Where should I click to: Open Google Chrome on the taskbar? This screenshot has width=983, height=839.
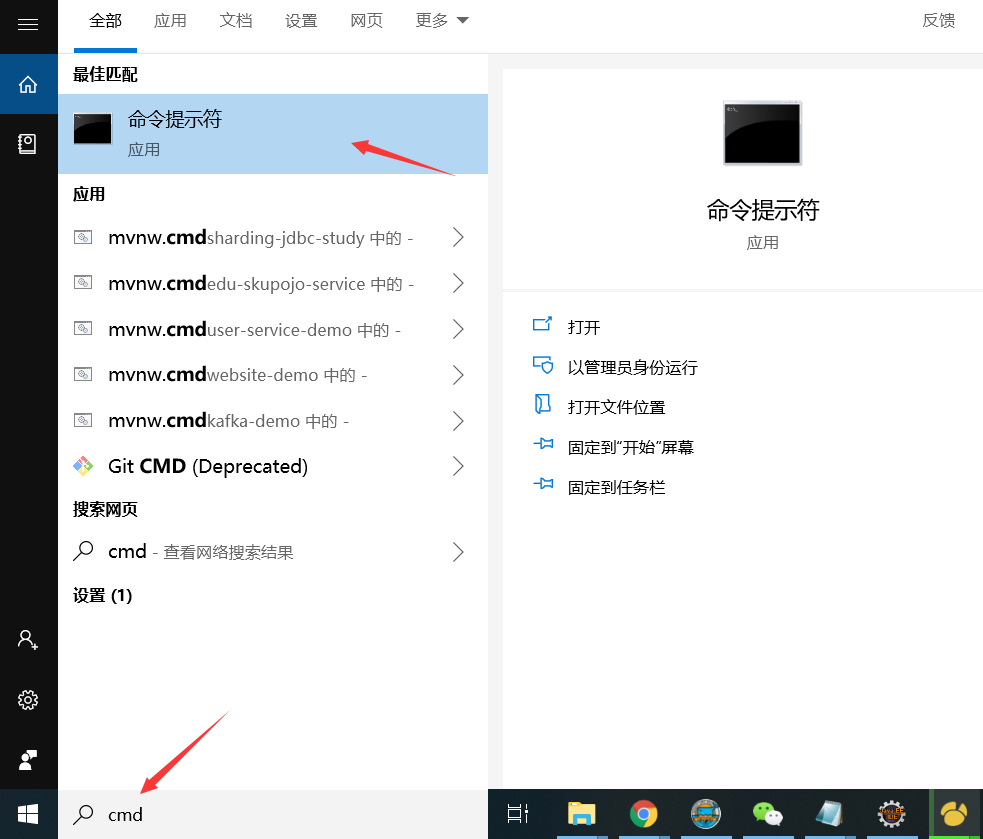[x=644, y=814]
